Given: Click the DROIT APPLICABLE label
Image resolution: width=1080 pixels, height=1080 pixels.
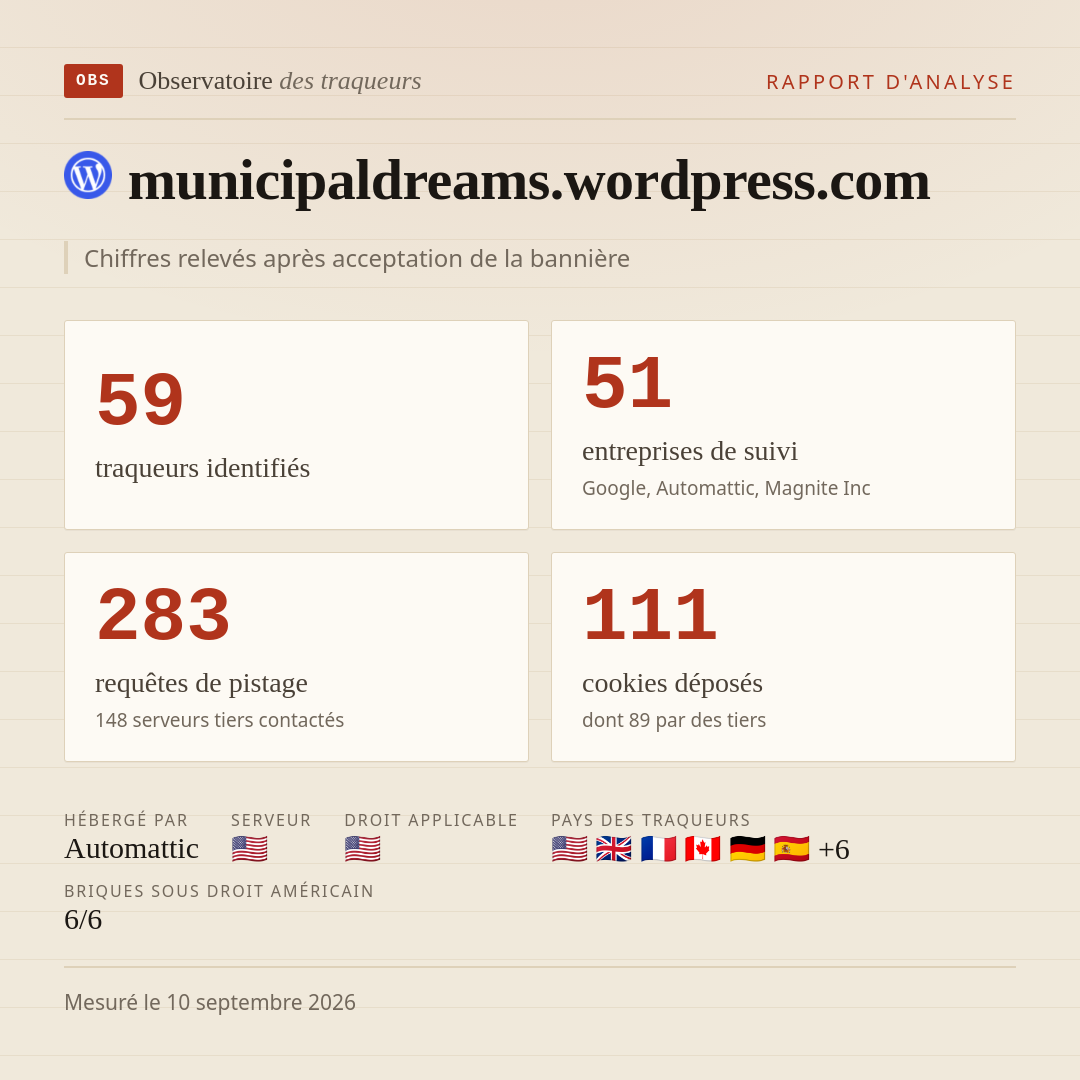Looking at the screenshot, I should click(x=431, y=820).
